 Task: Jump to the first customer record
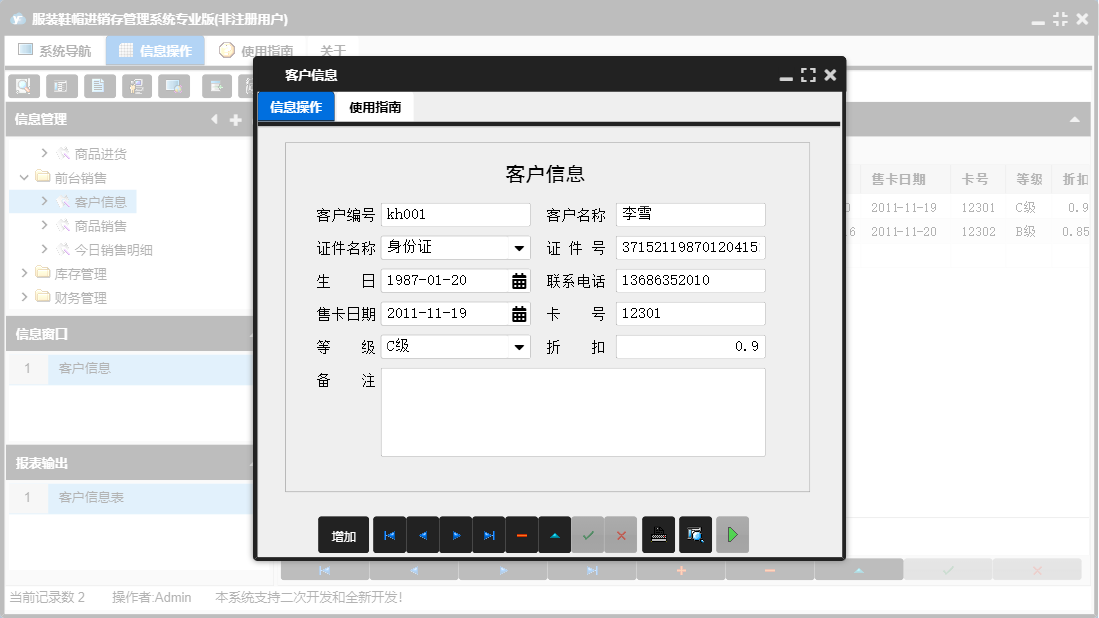(389, 535)
